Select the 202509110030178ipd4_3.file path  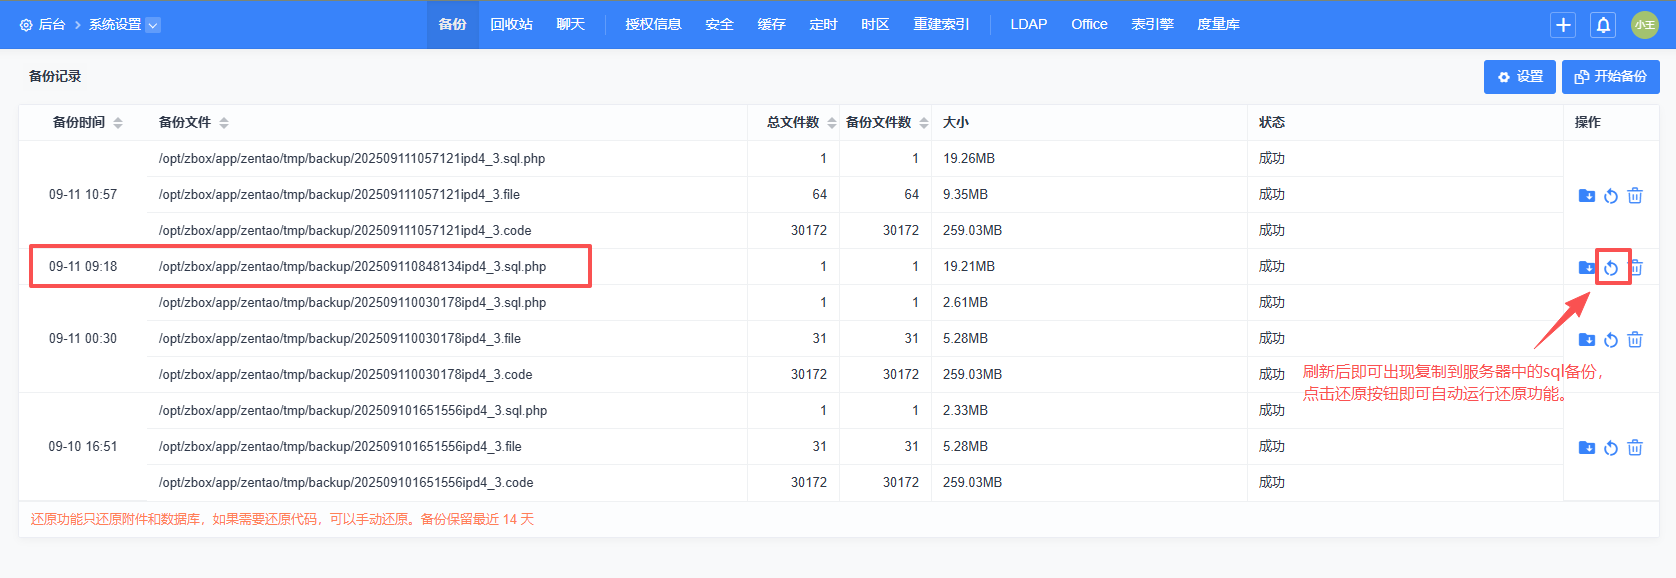(x=339, y=339)
